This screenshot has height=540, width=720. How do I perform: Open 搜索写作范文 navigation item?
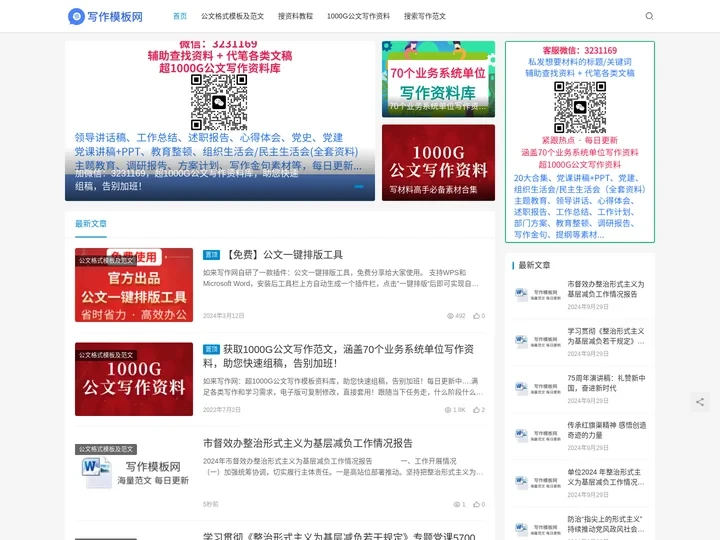[x=425, y=16]
